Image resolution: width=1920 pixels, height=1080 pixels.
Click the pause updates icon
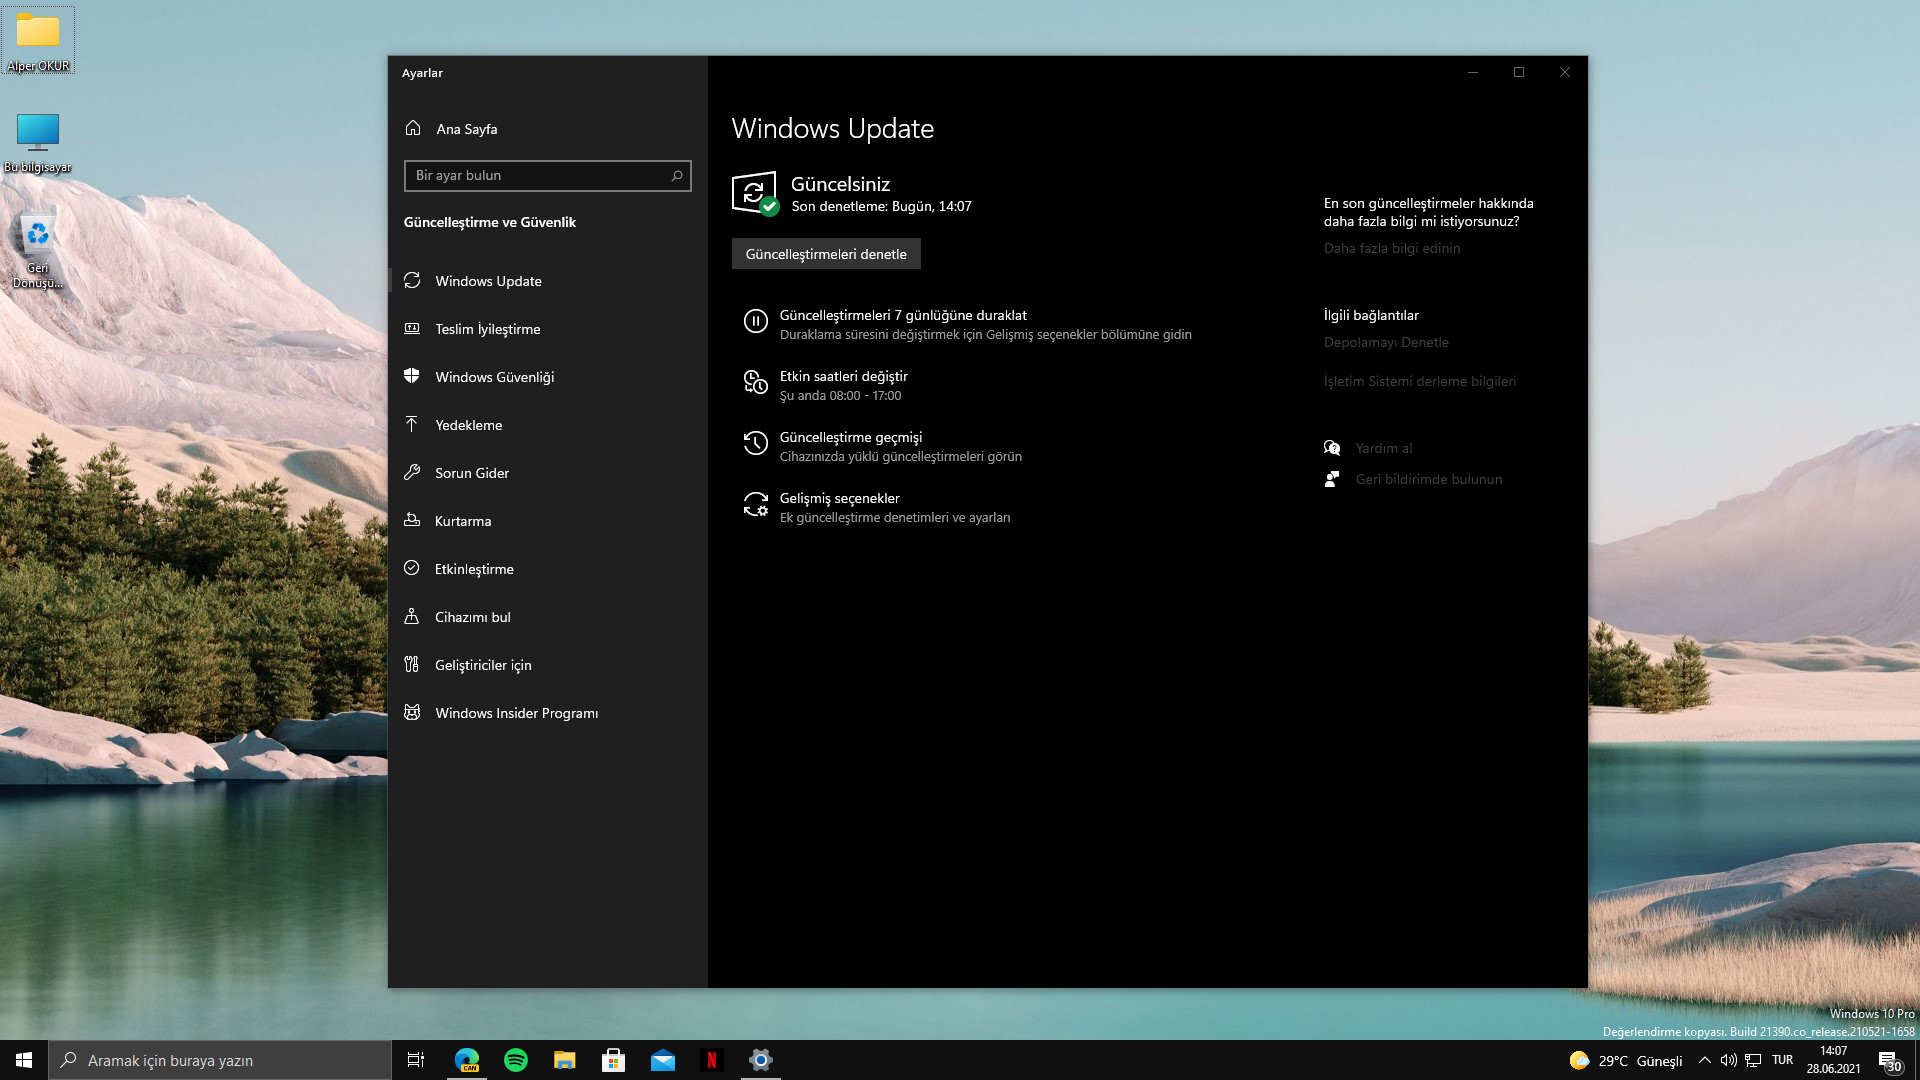coord(755,322)
